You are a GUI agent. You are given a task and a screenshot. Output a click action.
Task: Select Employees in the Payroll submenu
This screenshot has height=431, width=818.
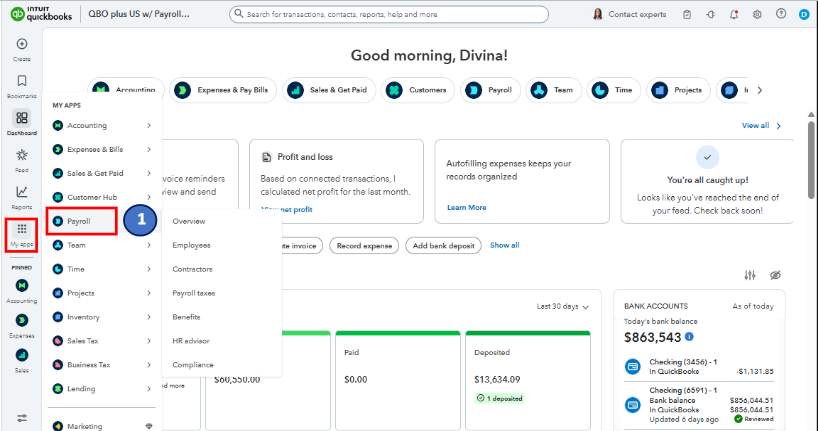pyautogui.click(x=191, y=245)
